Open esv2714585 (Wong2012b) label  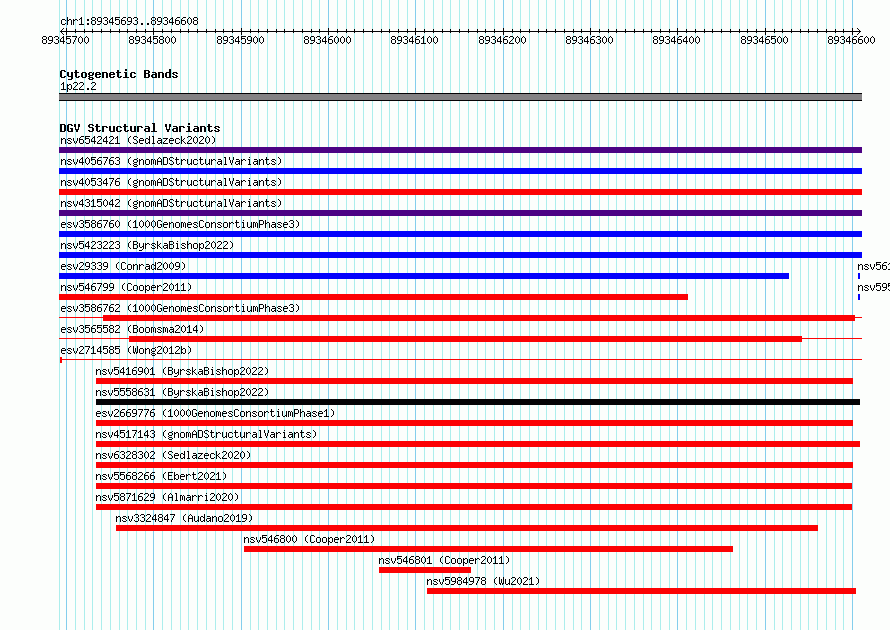pos(126,350)
